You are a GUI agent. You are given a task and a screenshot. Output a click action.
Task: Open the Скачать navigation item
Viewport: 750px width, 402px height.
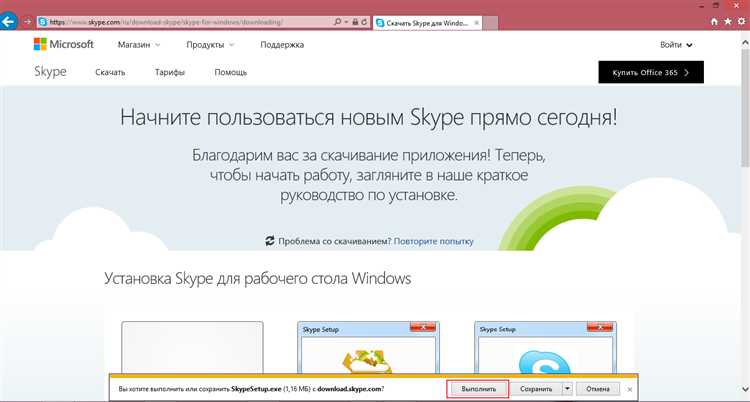(x=110, y=73)
